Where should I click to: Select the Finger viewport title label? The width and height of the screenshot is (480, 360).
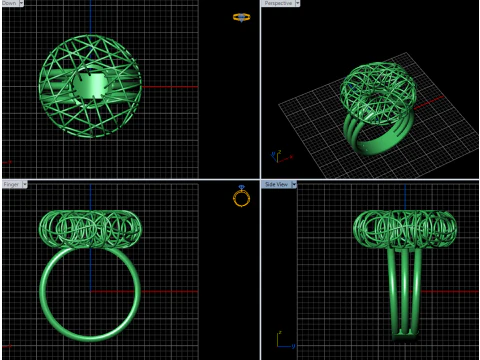pyautogui.click(x=11, y=184)
